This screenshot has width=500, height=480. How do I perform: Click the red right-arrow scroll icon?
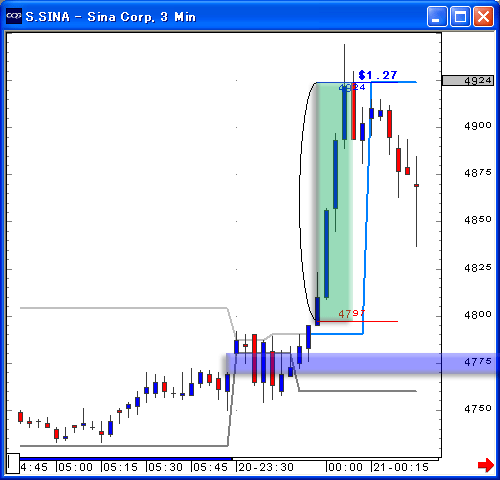coord(485,465)
